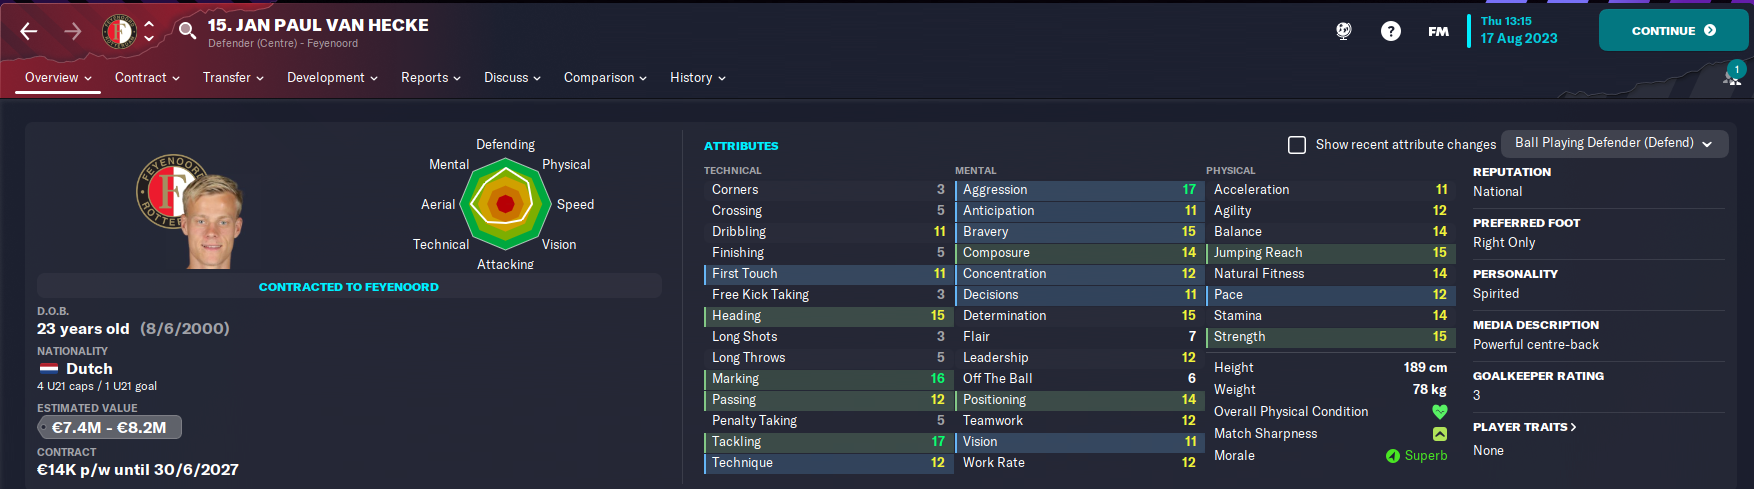Click the search magnifier icon
Image resolution: width=1754 pixels, height=489 pixels.
(187, 31)
